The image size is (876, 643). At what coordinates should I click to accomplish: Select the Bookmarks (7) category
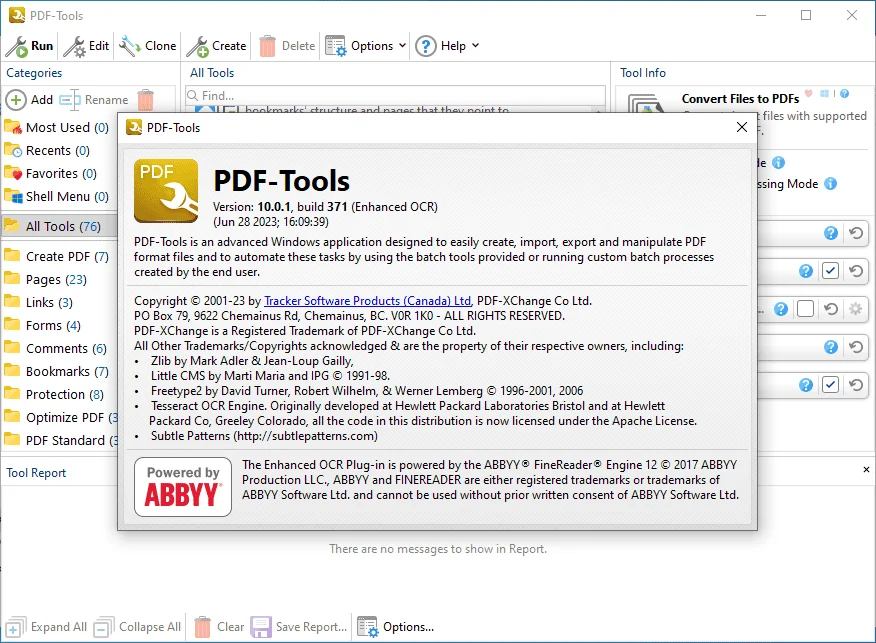(x=57, y=371)
